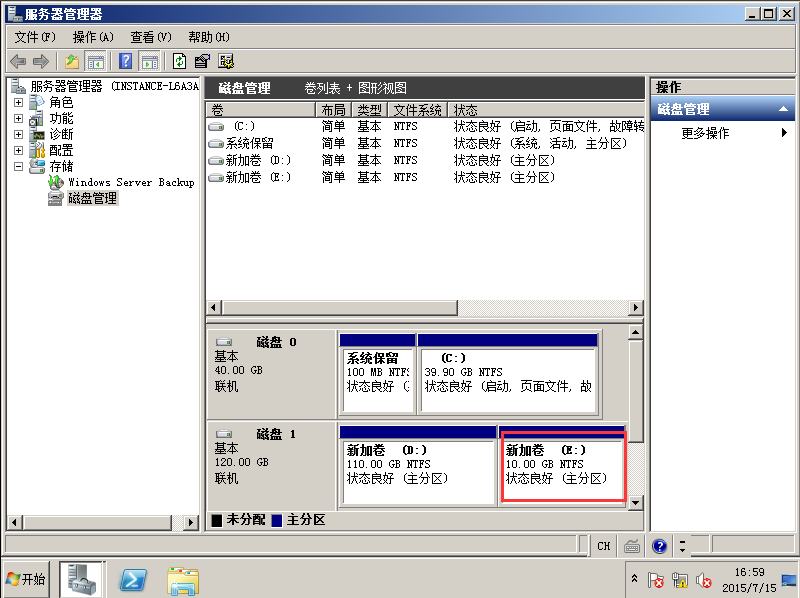Collapse the 存储 tree node
The height and width of the screenshot is (598, 800).
tap(18, 166)
